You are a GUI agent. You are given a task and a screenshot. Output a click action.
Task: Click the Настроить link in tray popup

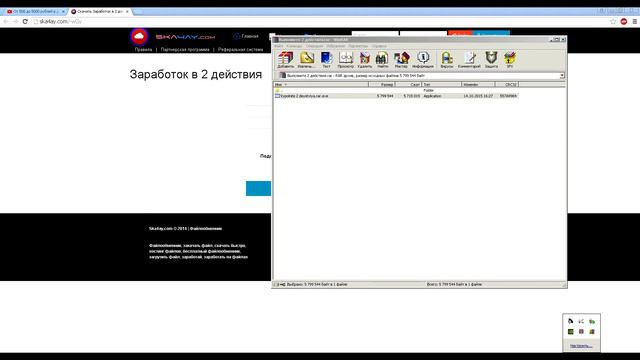581,346
